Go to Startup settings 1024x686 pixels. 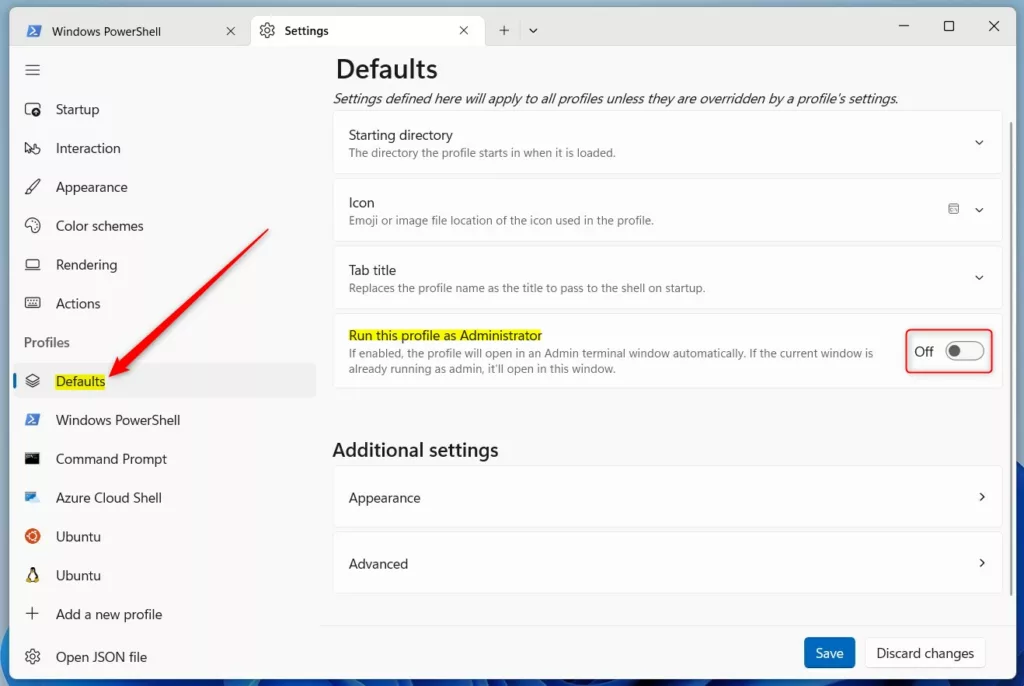[165, 109]
